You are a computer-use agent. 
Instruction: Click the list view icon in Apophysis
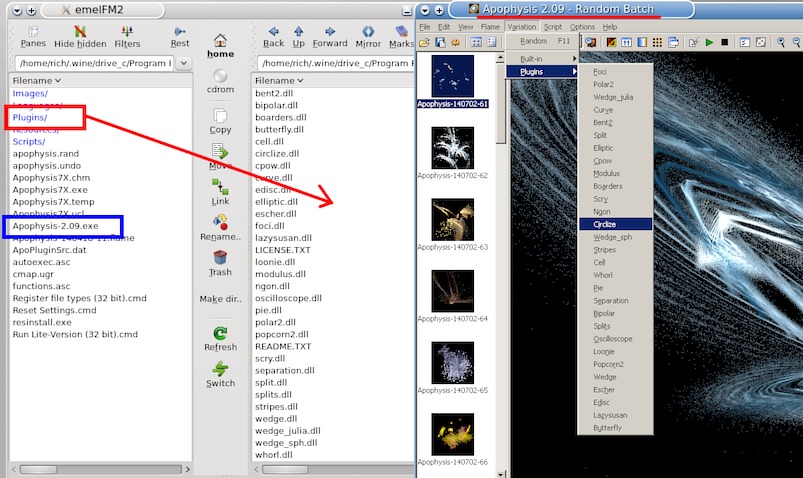[492, 43]
